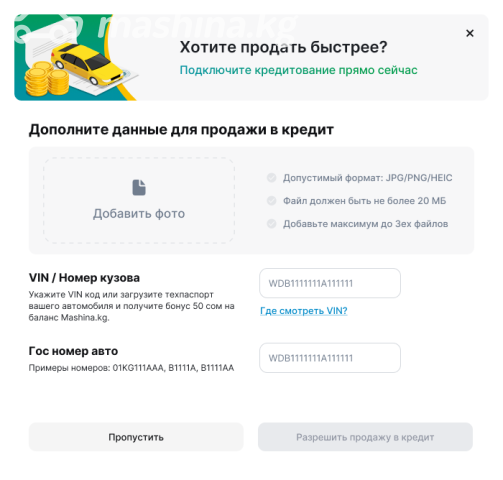Click 'Подключите кредитование прямо сейчас' link

click(299, 70)
